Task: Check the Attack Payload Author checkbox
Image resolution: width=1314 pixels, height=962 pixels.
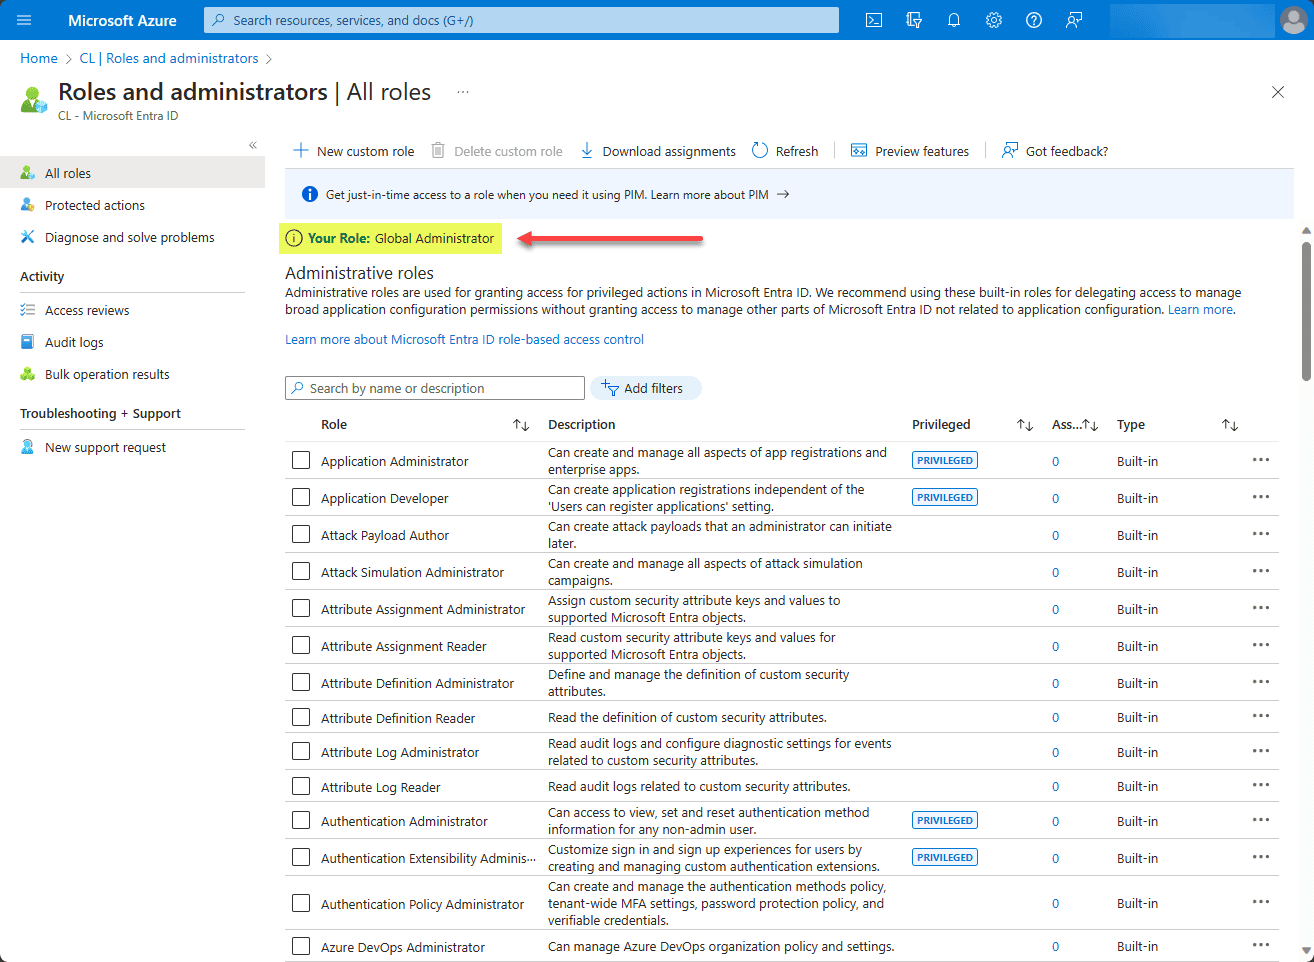Action: pos(301,534)
